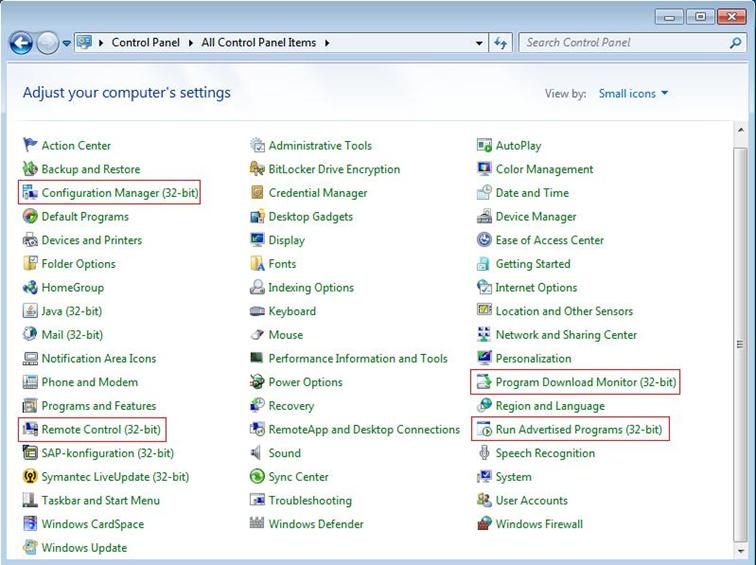Viewport: 756px width, 565px height.
Task: Expand arrow before Control Panel breadcrumb
Action: (101, 43)
